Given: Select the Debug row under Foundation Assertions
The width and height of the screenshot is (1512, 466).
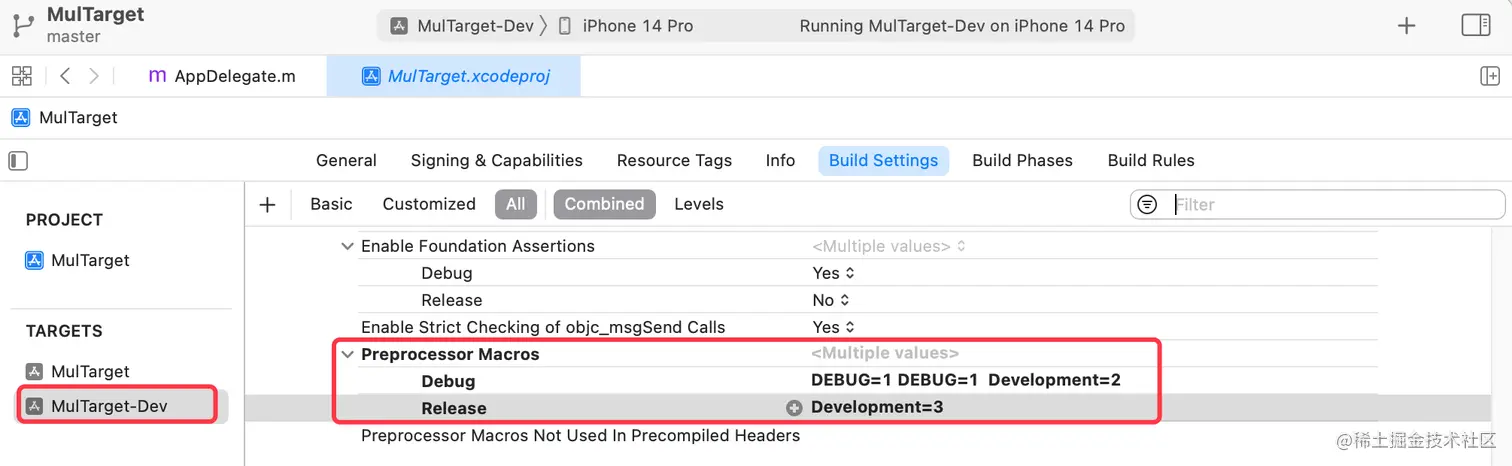Looking at the screenshot, I should point(446,273).
